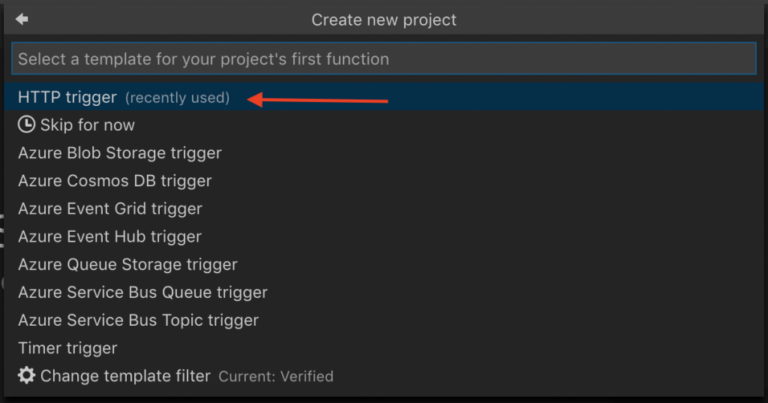Choose Azure Event Grid trigger
This screenshot has height=403, width=768.
tap(110, 209)
